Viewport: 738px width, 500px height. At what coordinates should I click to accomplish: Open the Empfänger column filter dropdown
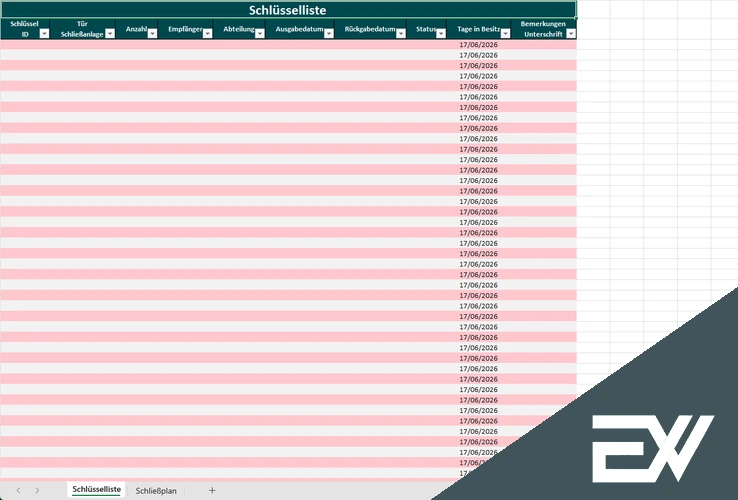208,33
